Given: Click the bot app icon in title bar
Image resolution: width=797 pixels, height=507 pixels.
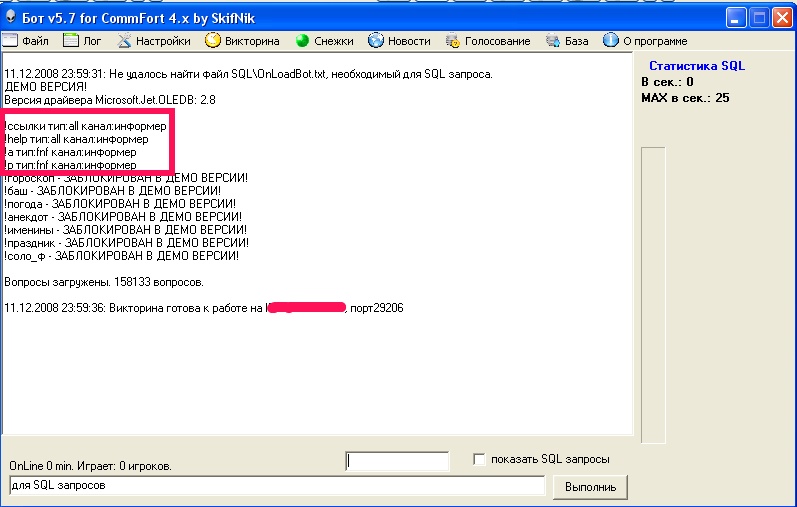Looking at the screenshot, I should point(10,17).
